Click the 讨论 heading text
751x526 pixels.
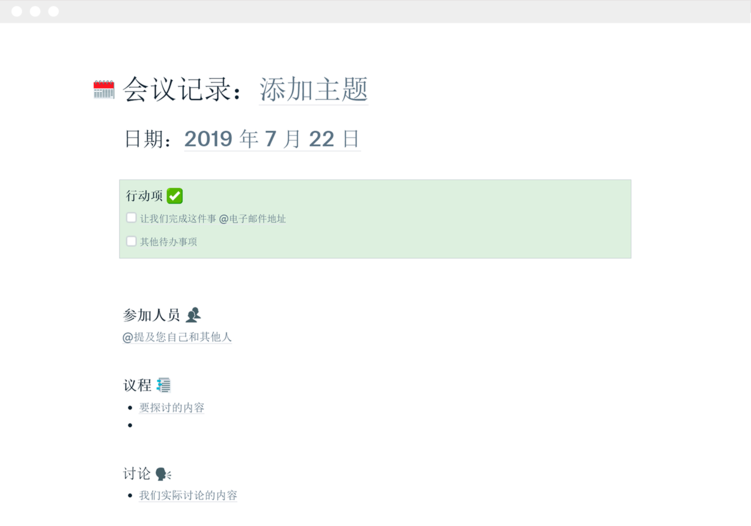pos(137,474)
